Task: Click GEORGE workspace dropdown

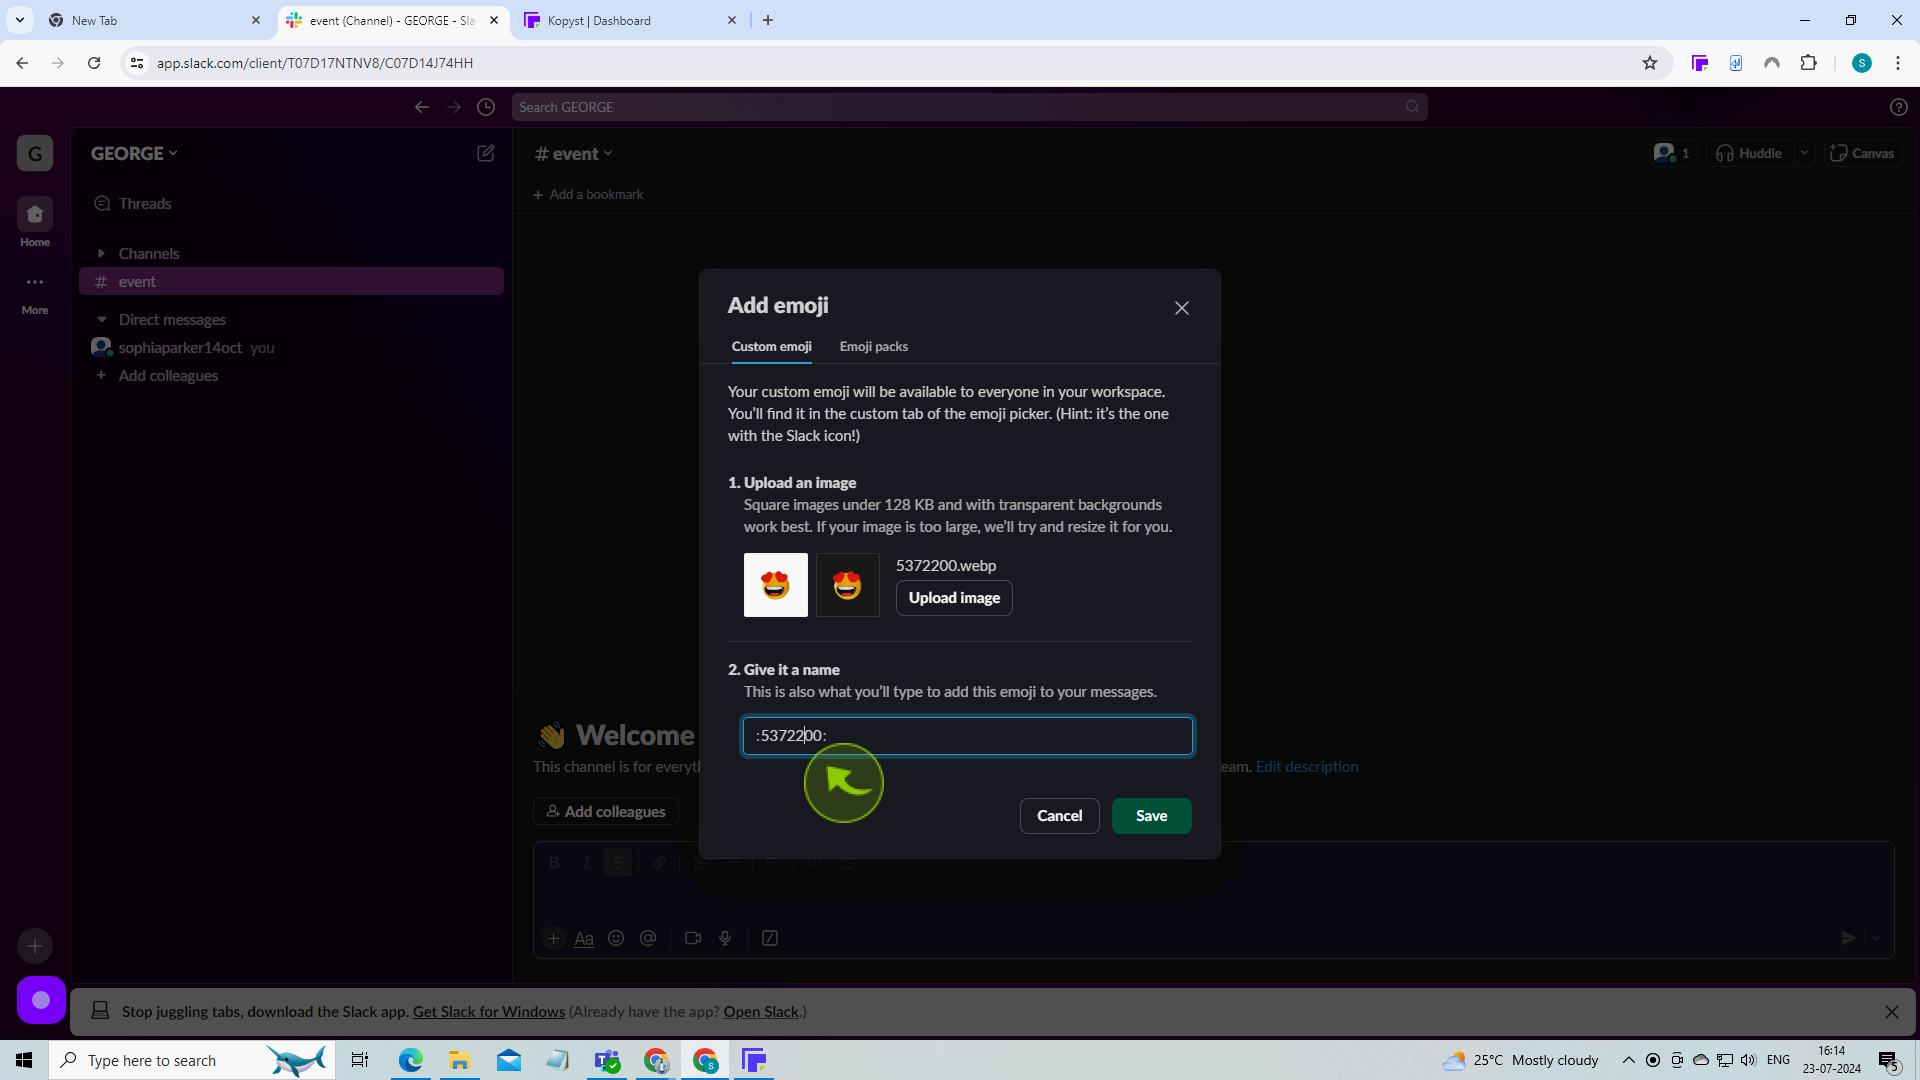Action: [x=132, y=153]
